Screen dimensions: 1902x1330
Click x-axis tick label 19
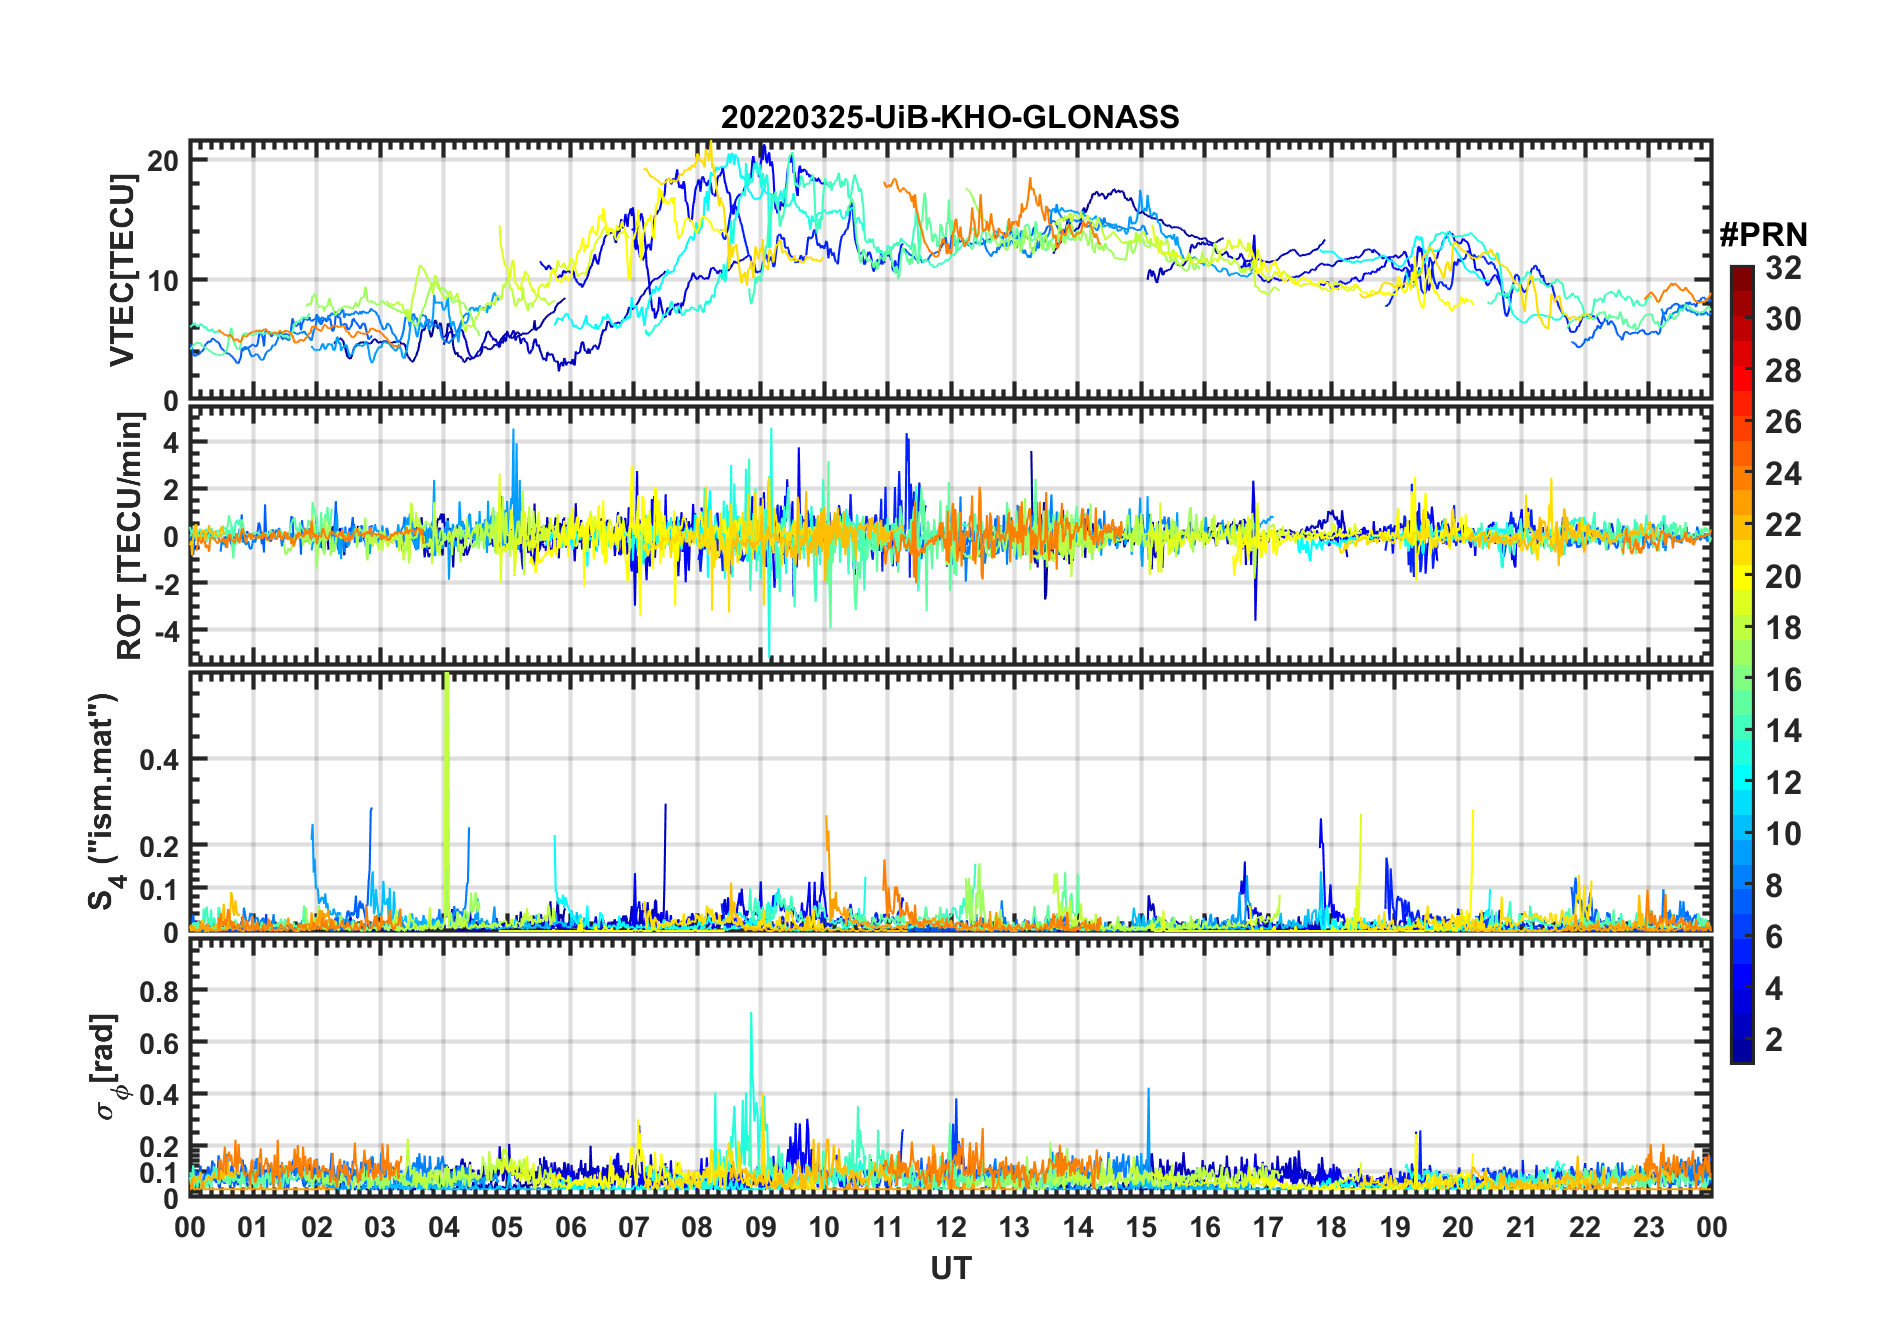1395,1228
